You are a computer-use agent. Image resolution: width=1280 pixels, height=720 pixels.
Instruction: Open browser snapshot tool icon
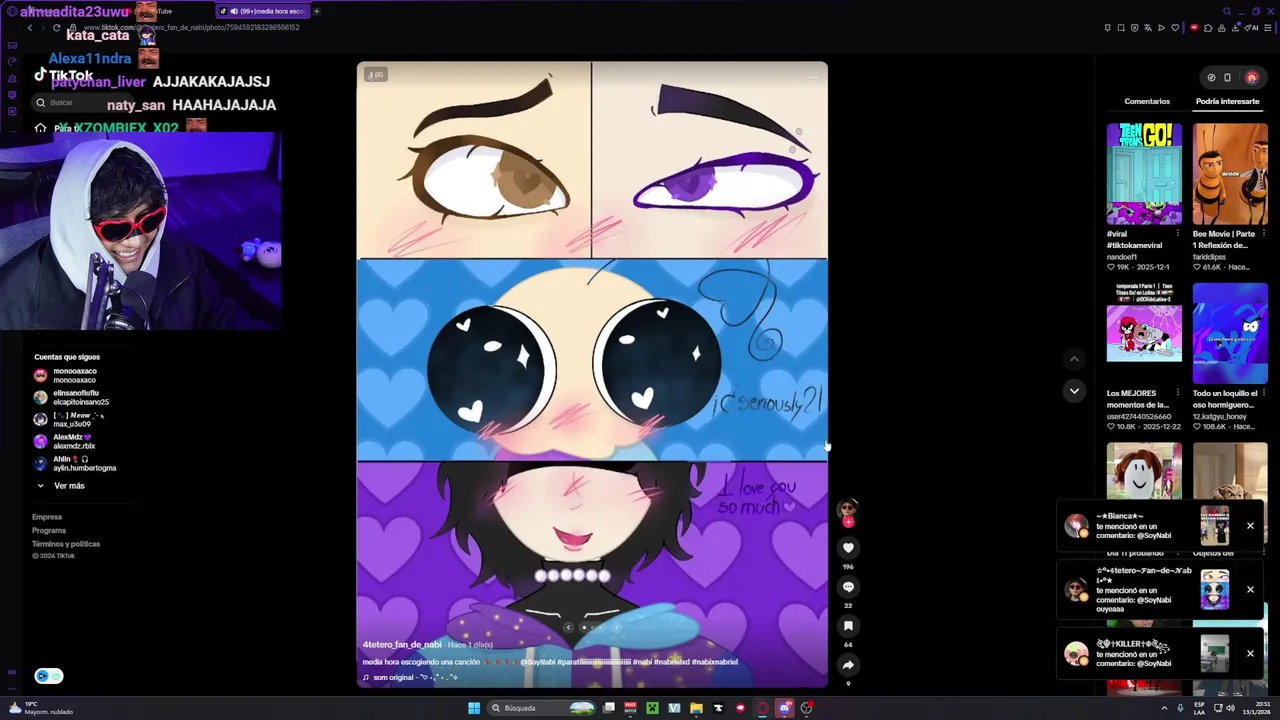click(x=1121, y=28)
